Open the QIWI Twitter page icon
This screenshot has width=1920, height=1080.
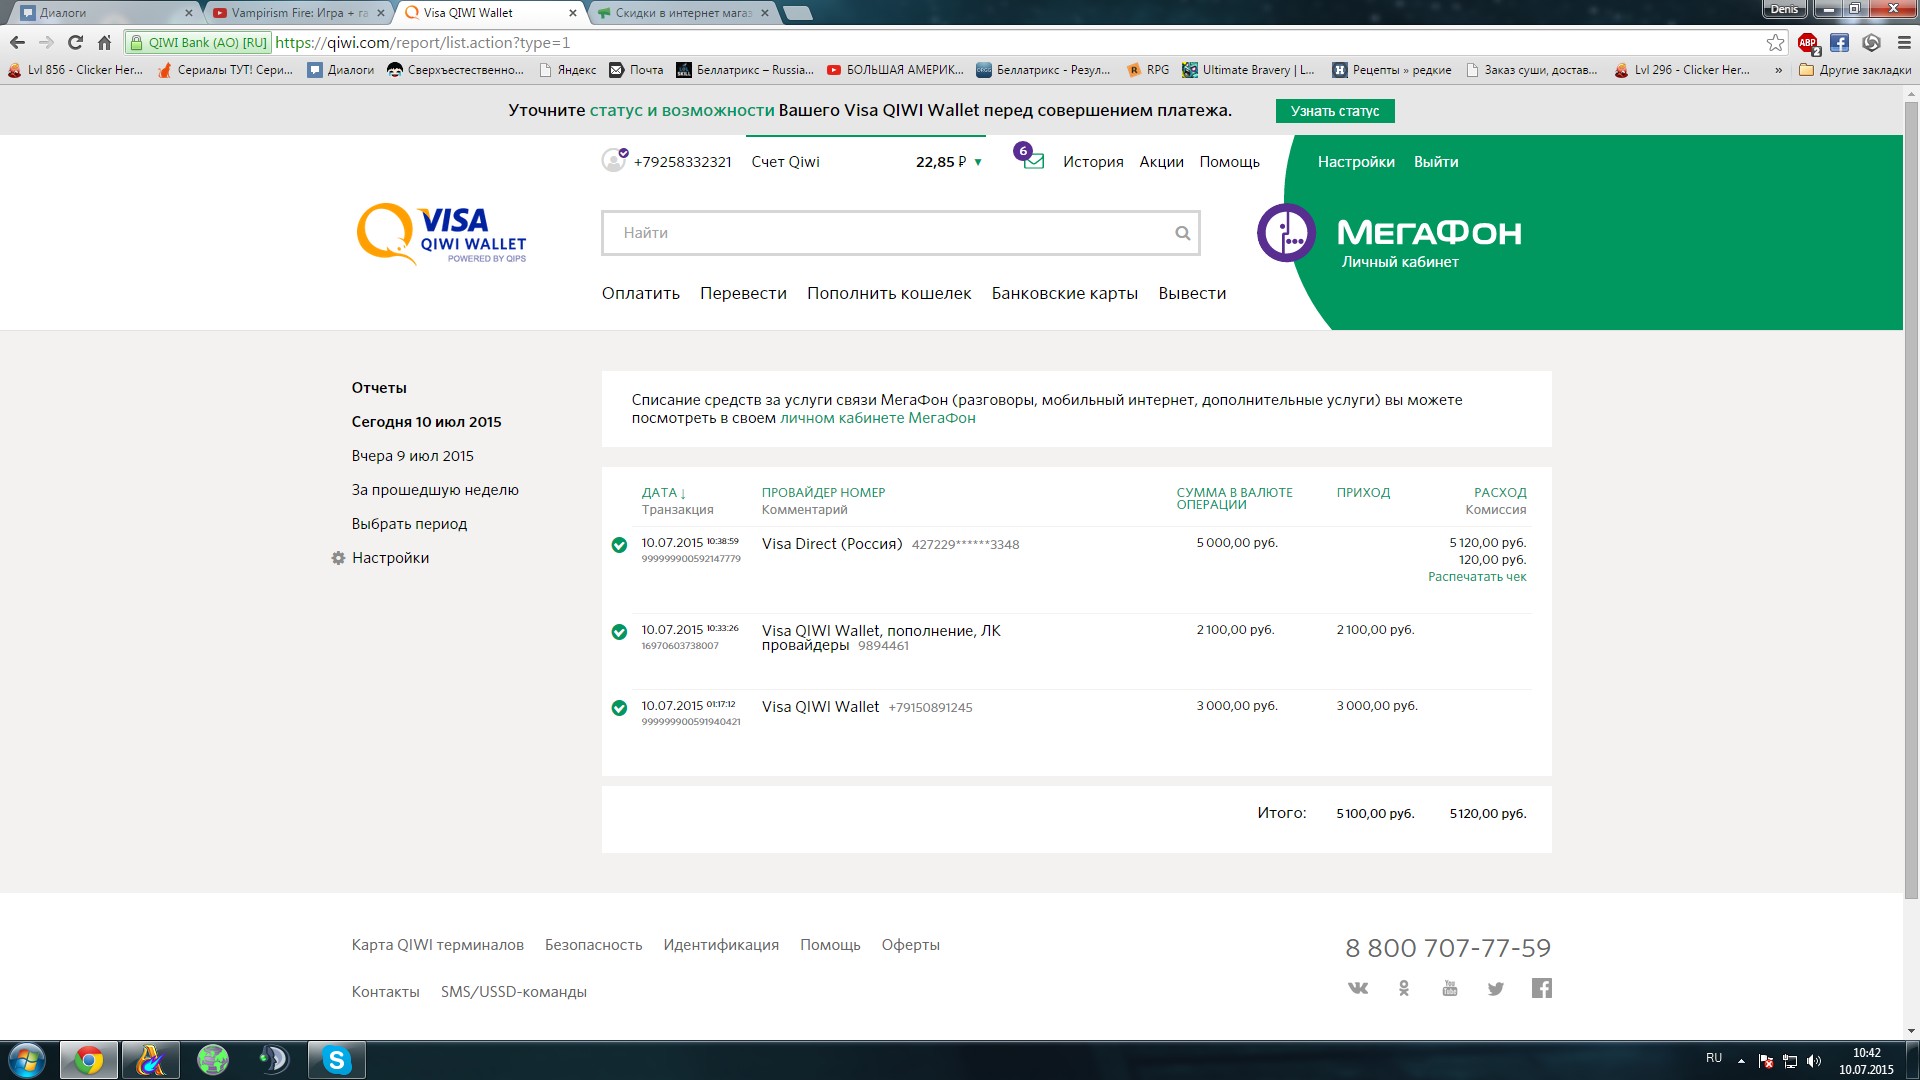tap(1495, 988)
